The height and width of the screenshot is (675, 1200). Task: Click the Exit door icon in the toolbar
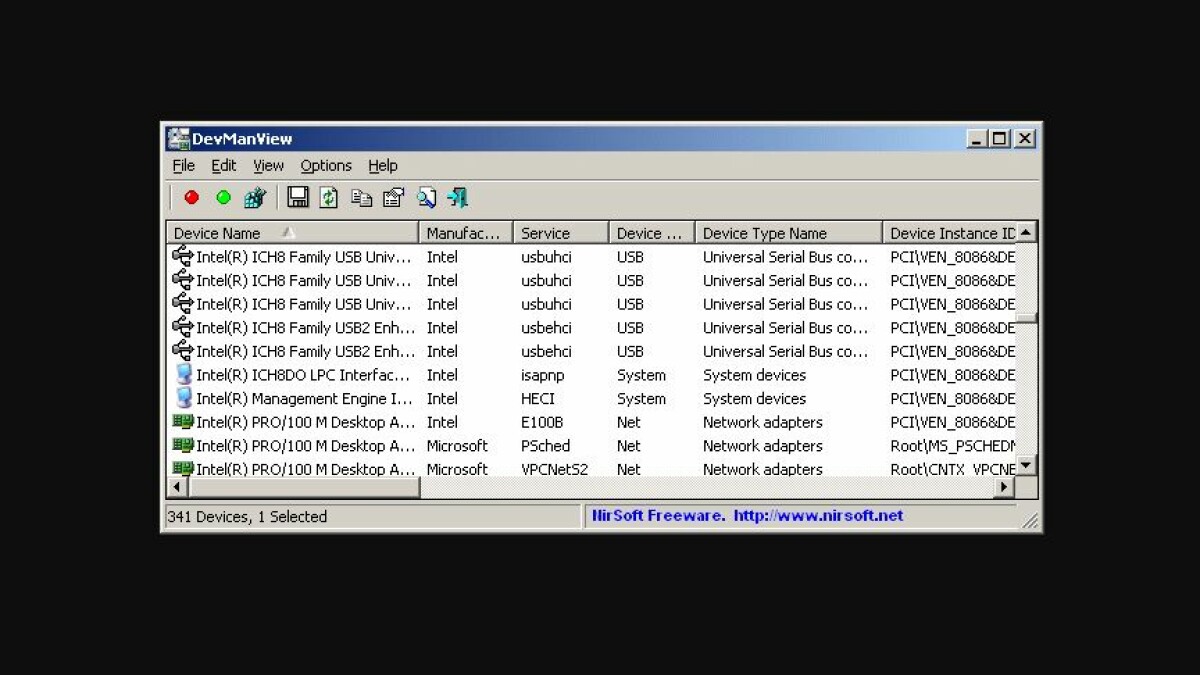(458, 198)
